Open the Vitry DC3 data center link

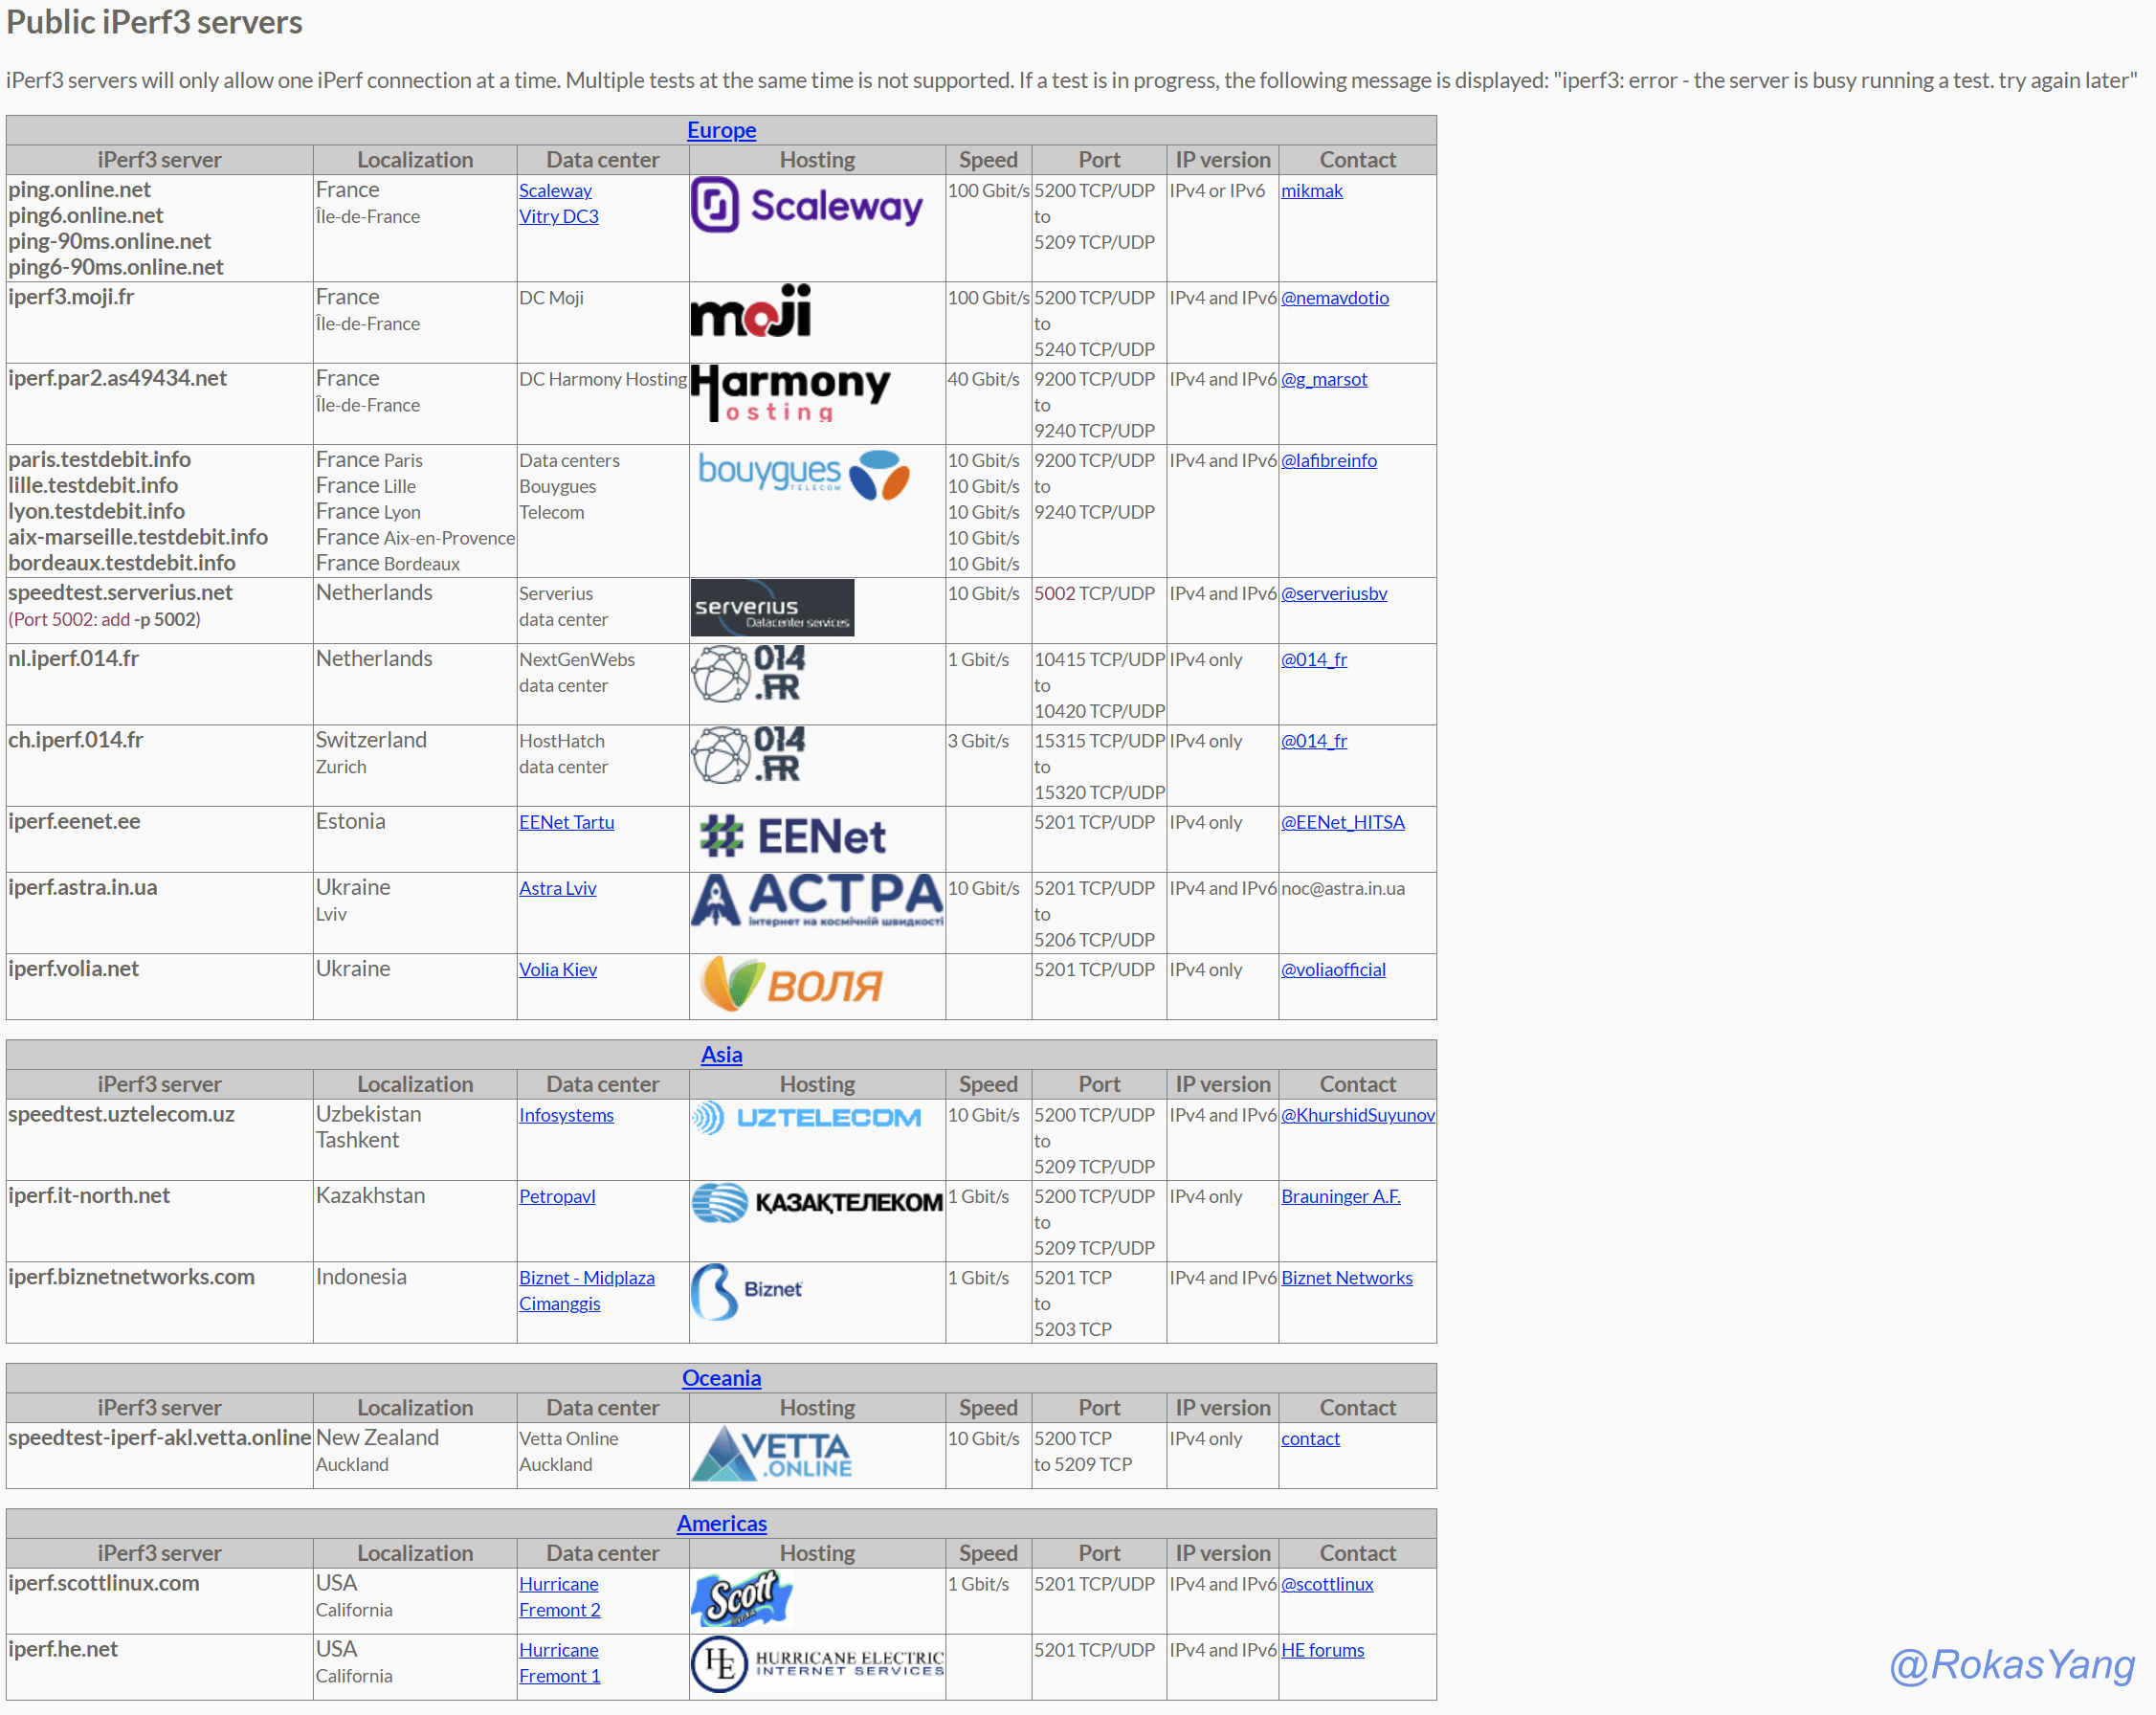[558, 216]
